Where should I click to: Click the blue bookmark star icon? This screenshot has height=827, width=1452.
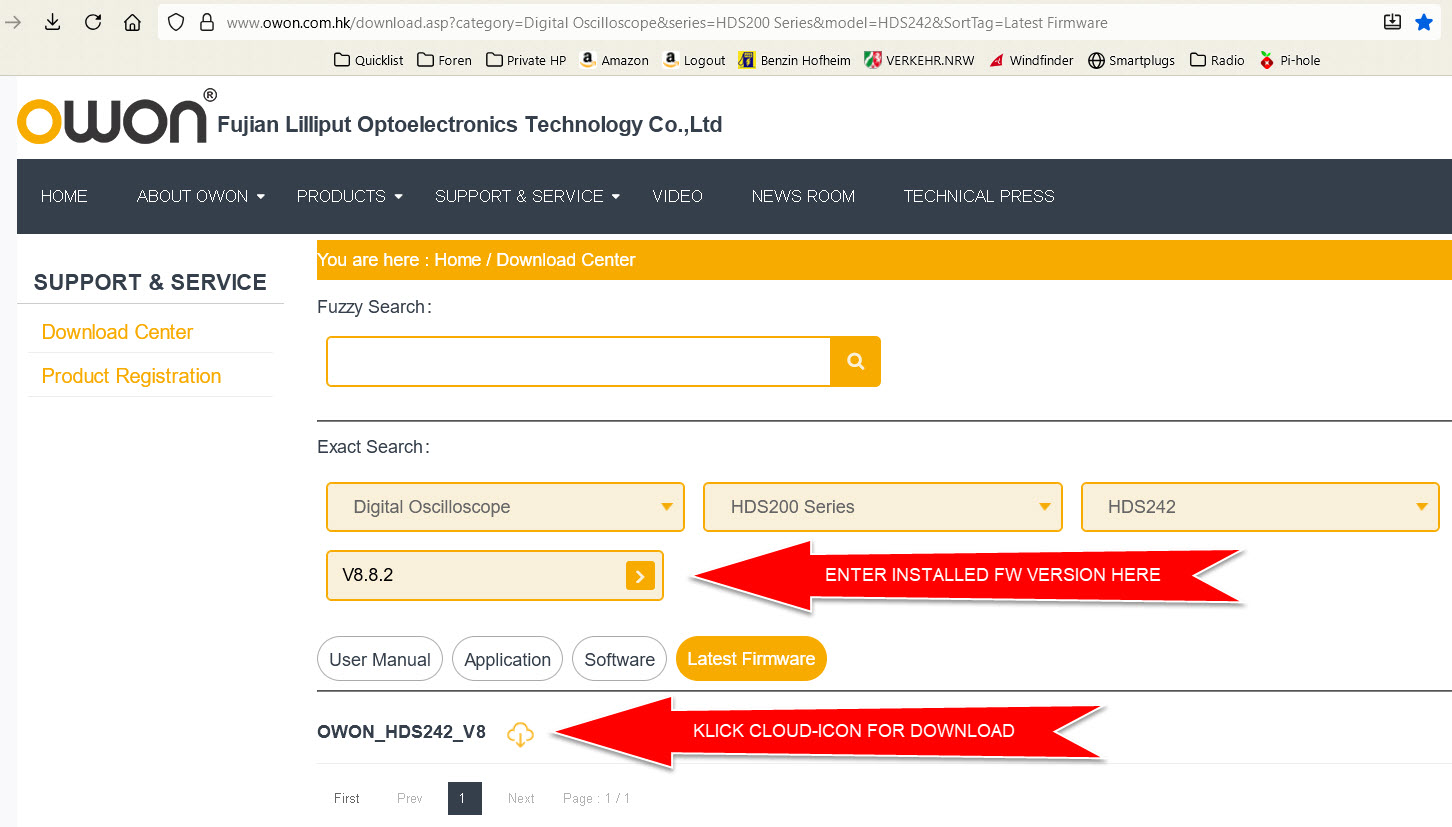[1424, 22]
